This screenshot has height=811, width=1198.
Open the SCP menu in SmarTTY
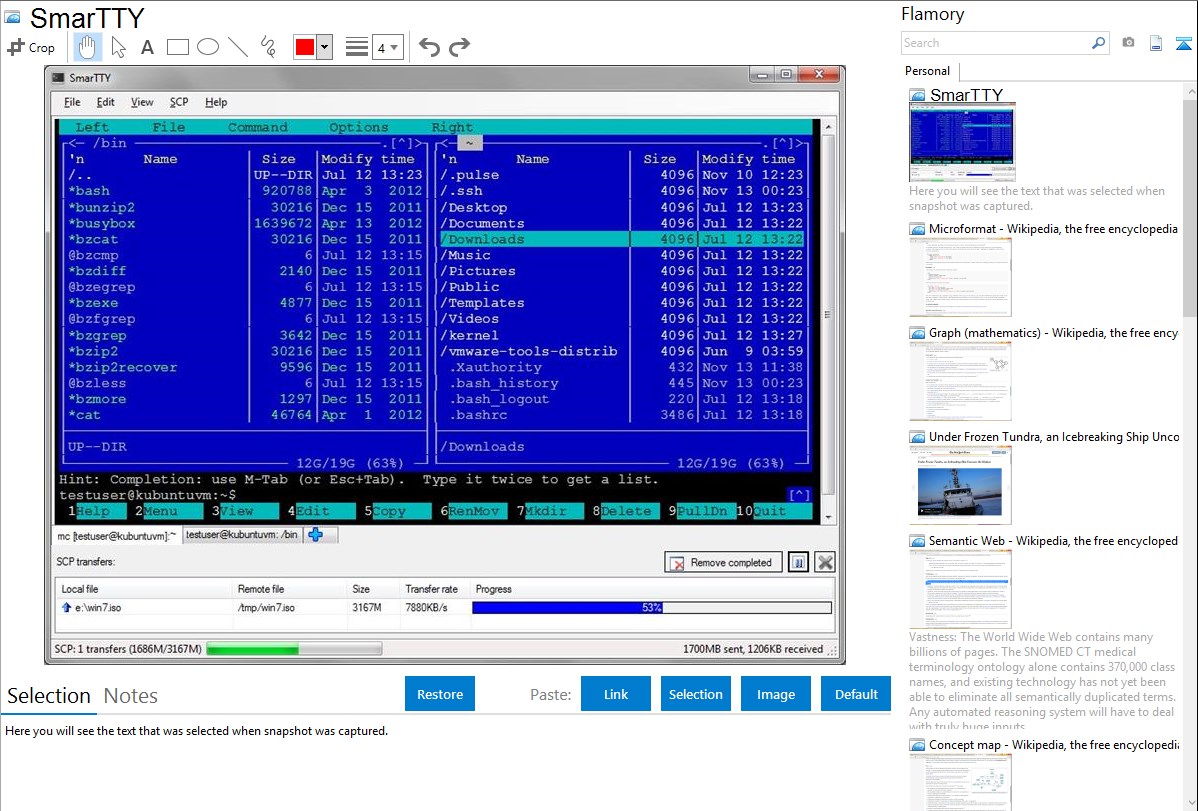(179, 102)
